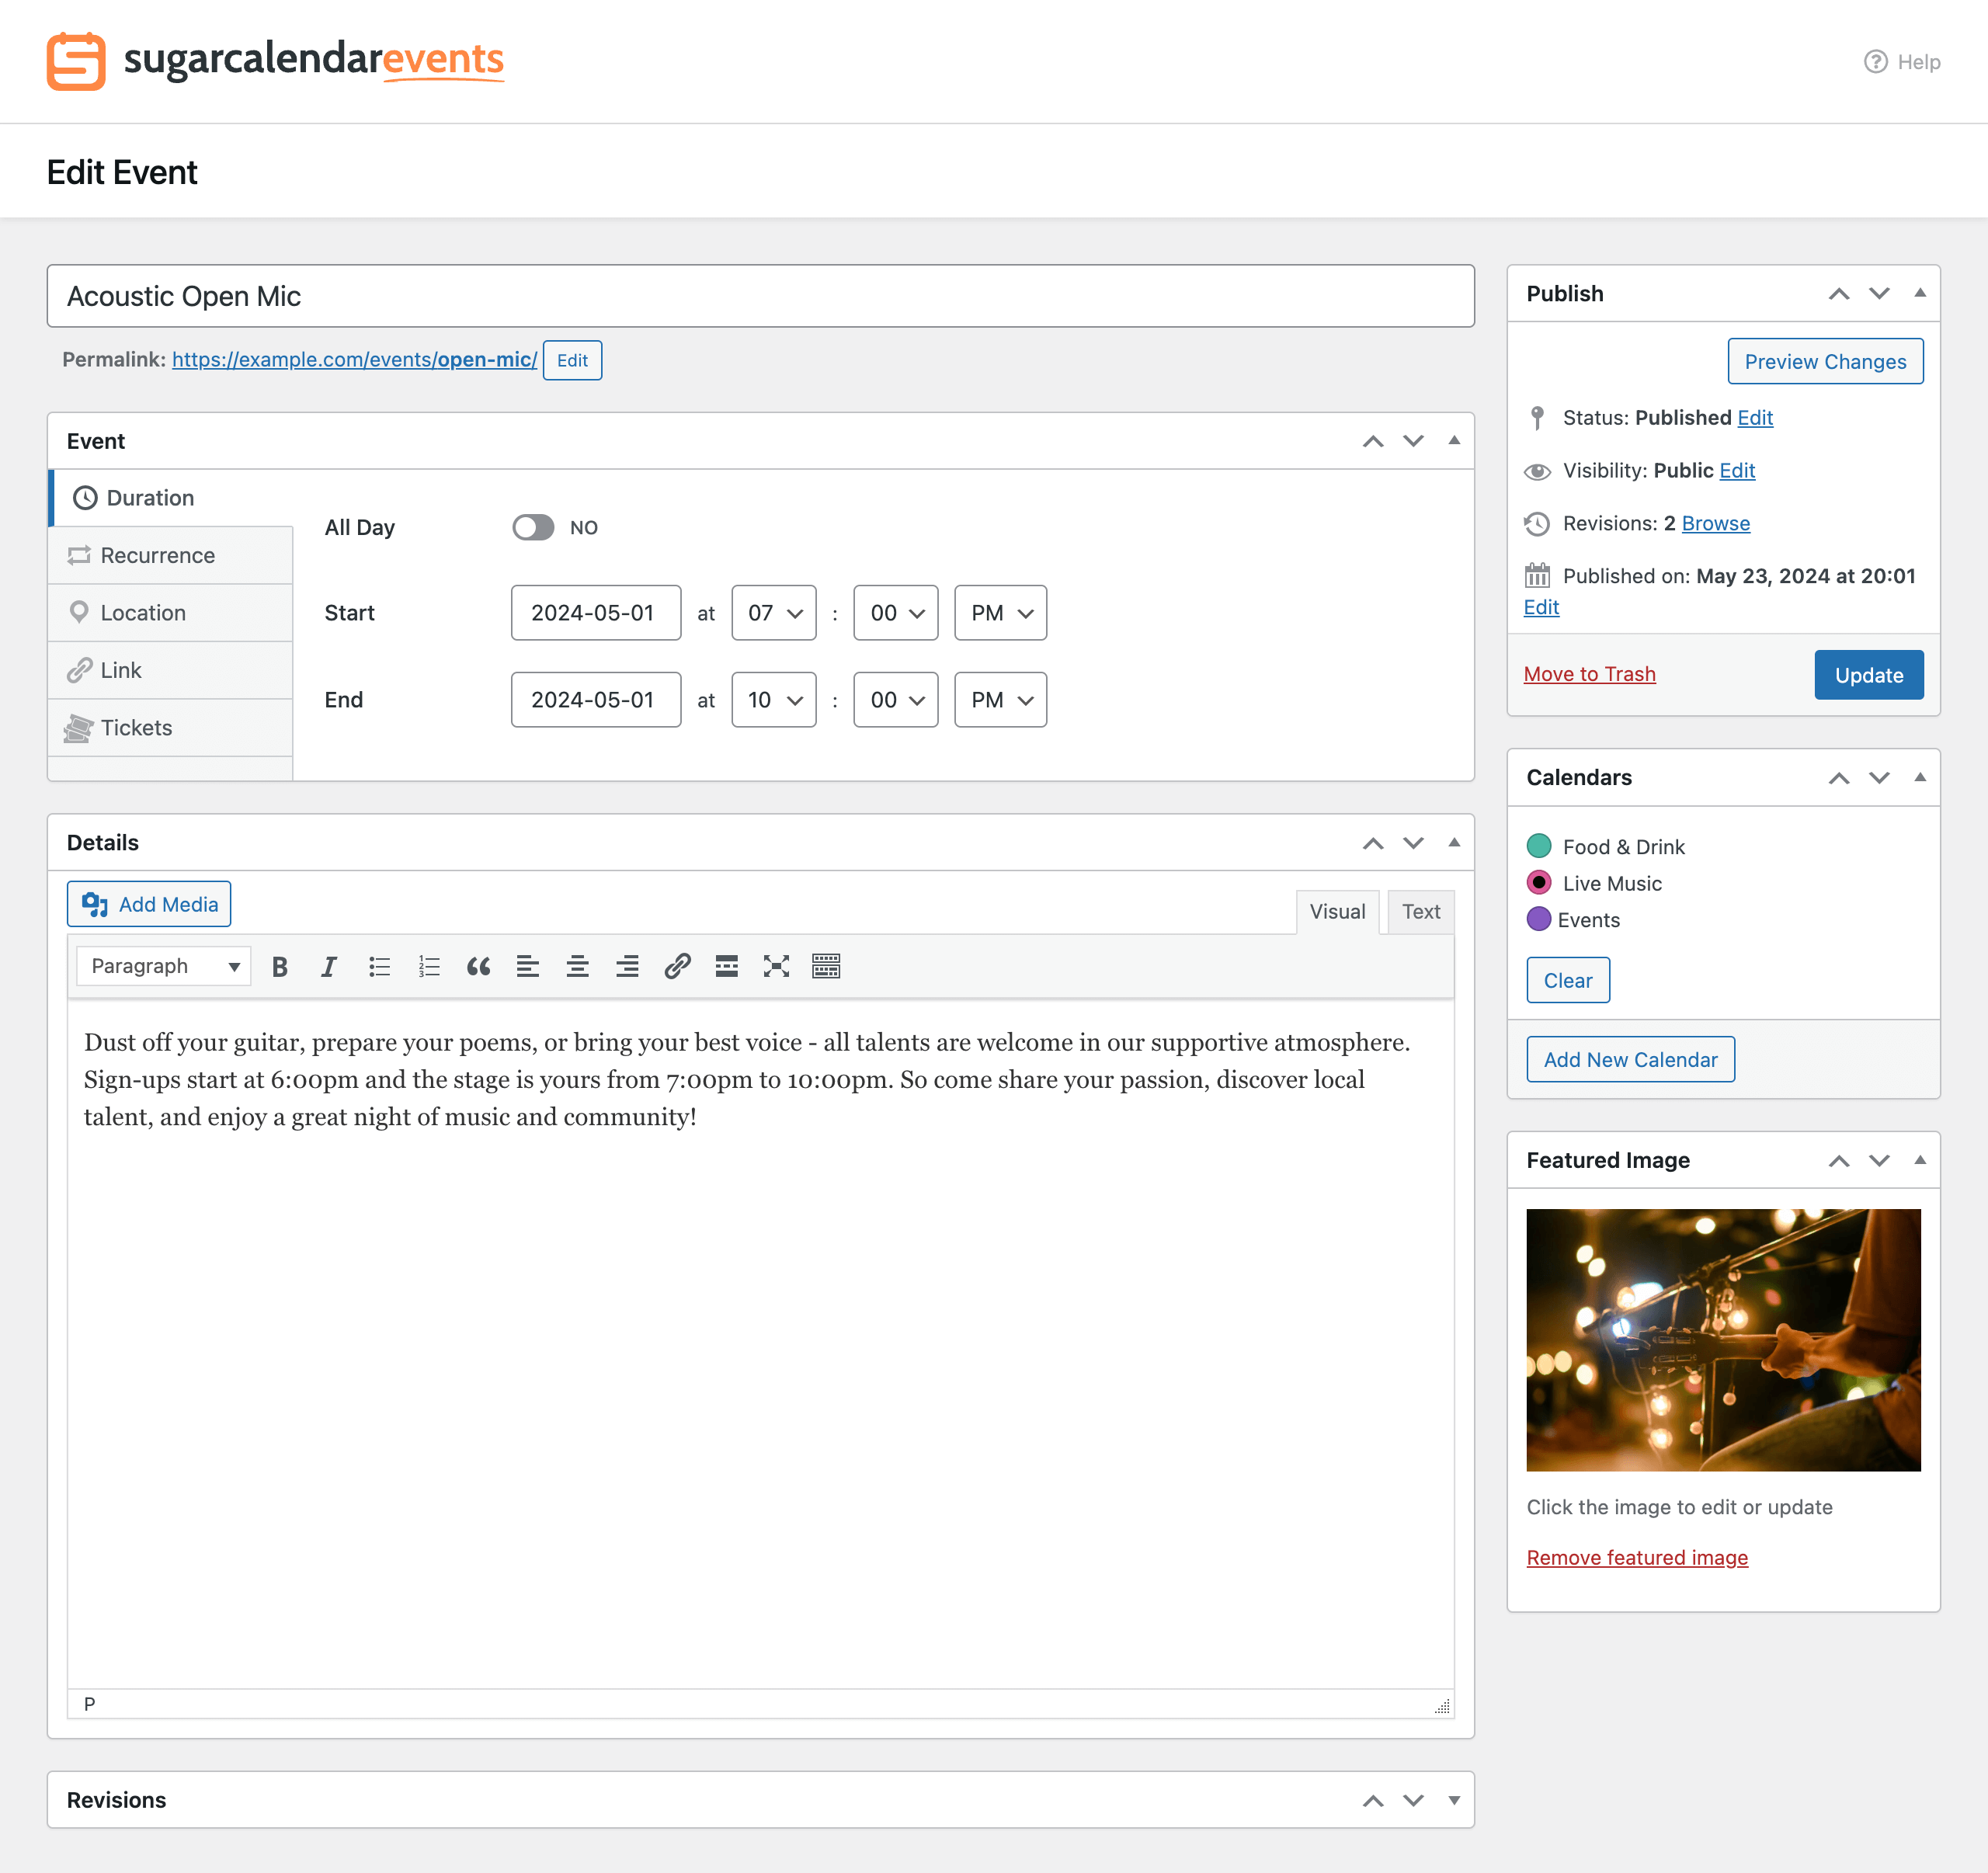This screenshot has height=1873, width=1988.
Task: Click Preview Changes
Action: 1826,361
